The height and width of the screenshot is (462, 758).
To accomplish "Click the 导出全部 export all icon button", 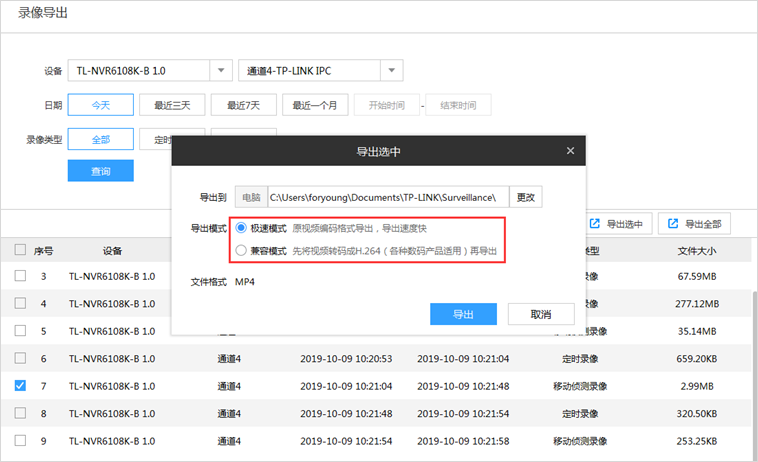I will (695, 223).
